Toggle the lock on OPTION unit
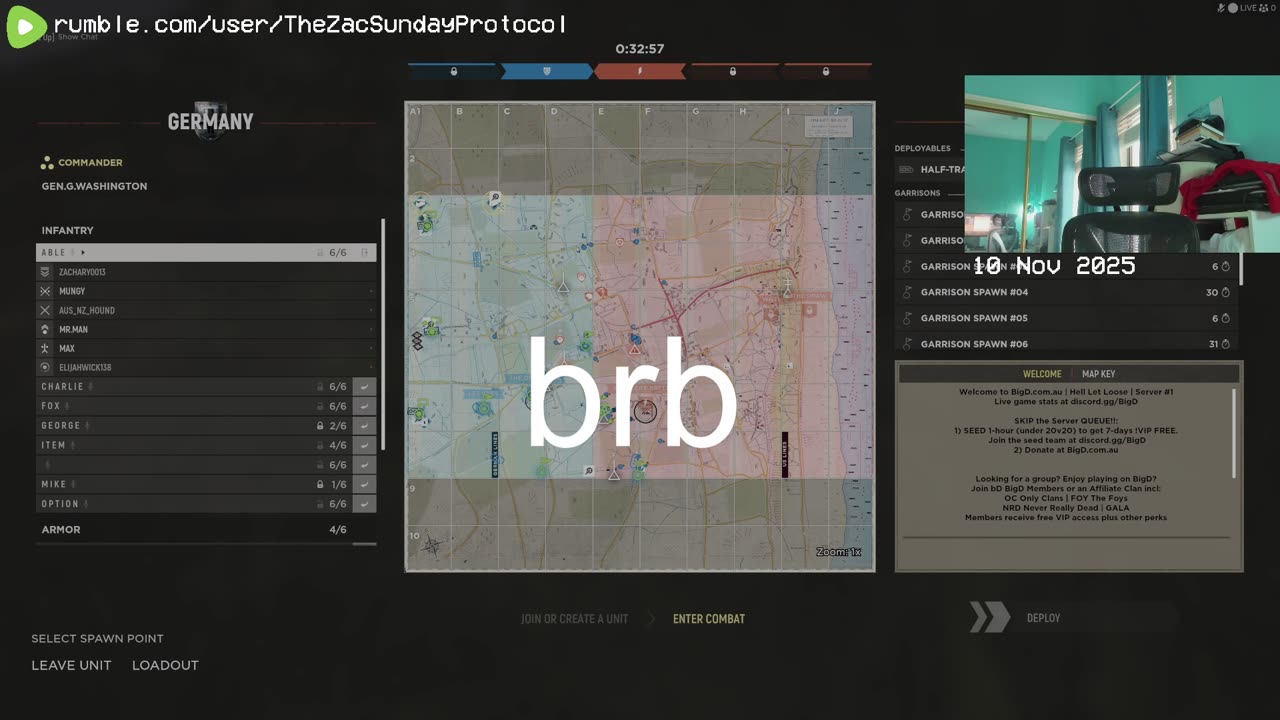Viewport: 1280px width, 720px height. [x=320, y=504]
